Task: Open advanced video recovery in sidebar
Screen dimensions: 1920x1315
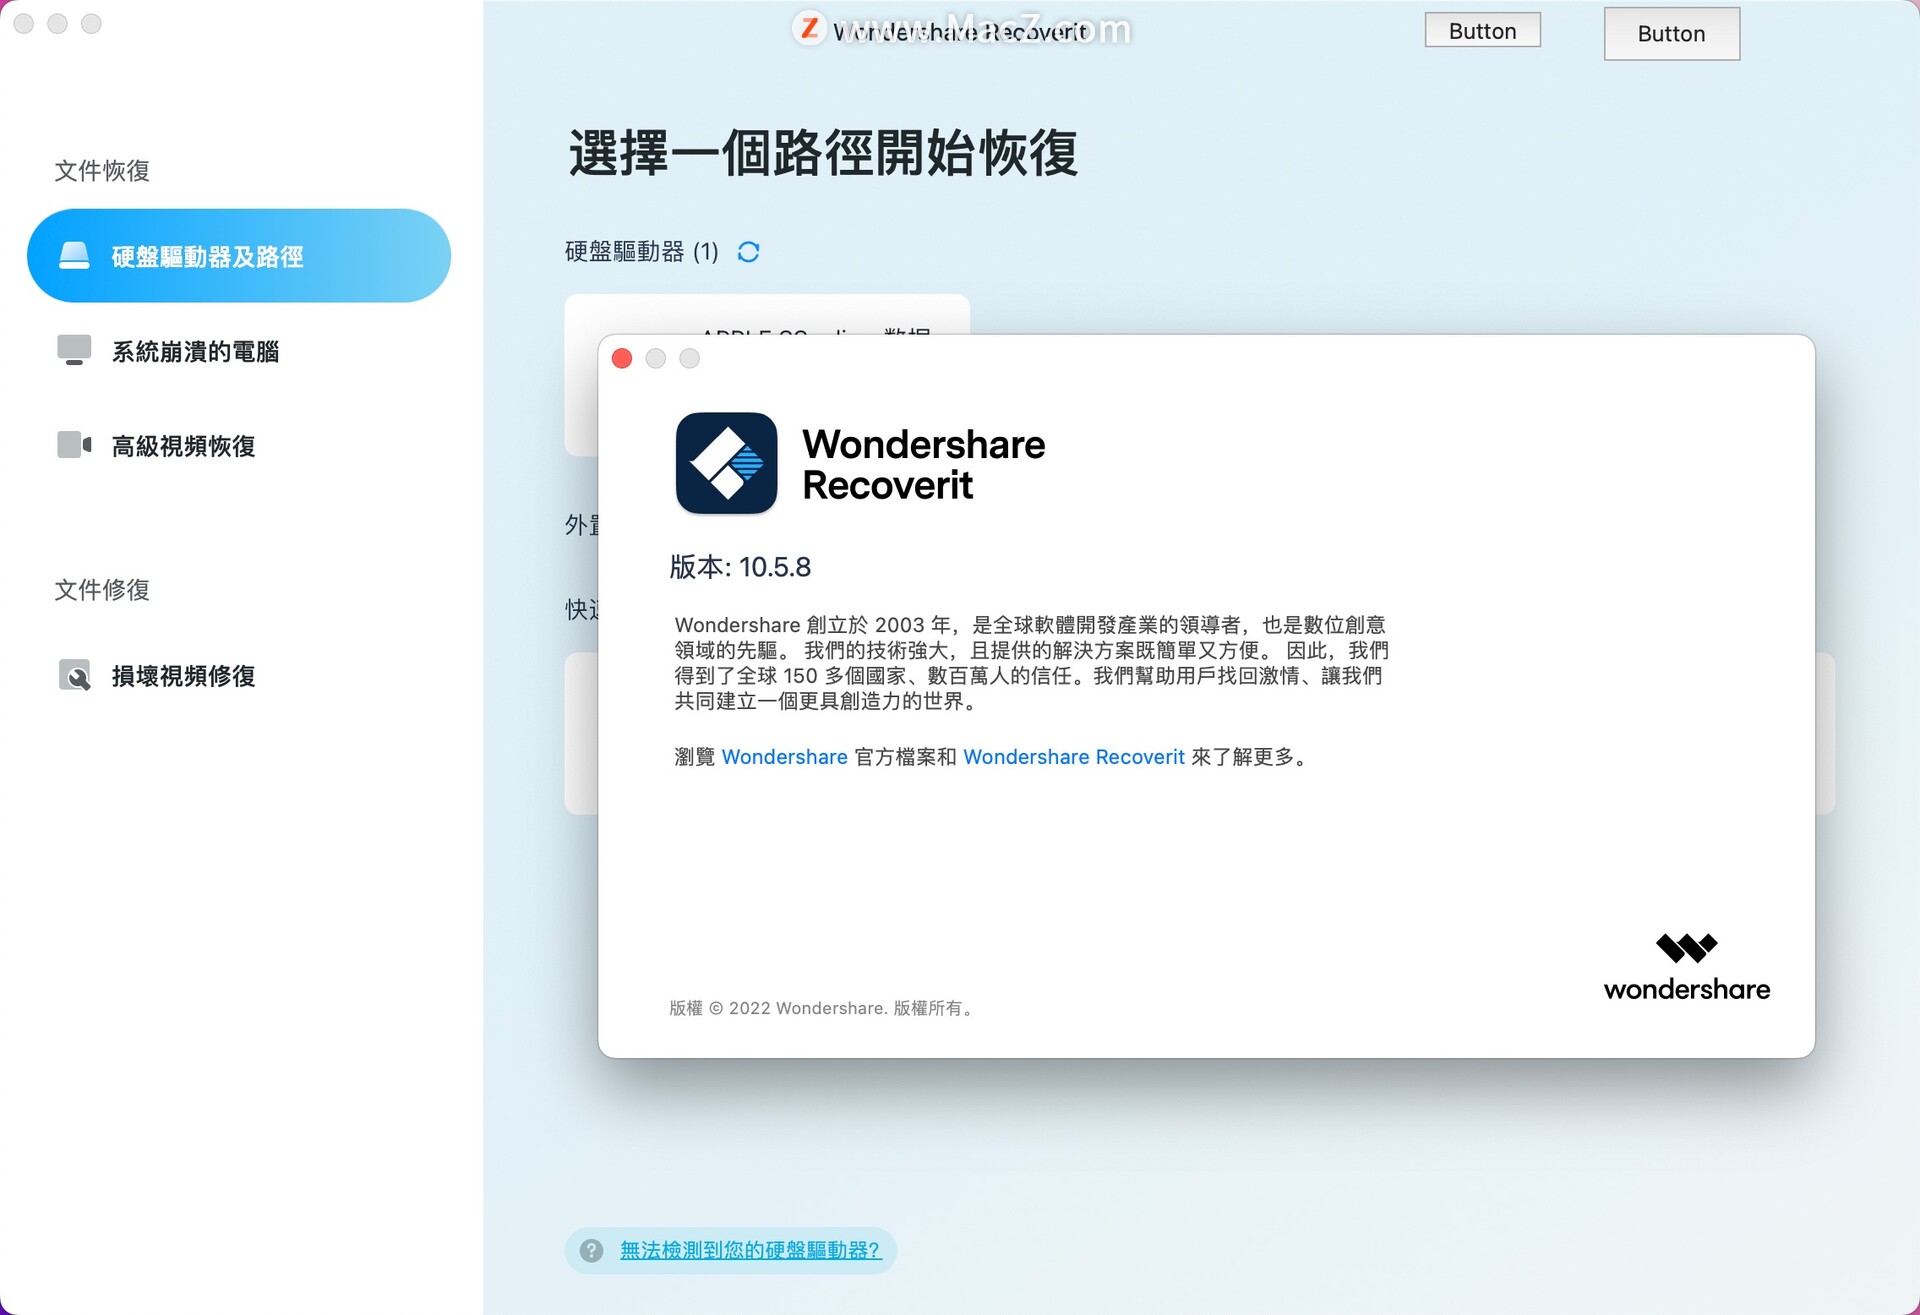Action: pos(183,446)
